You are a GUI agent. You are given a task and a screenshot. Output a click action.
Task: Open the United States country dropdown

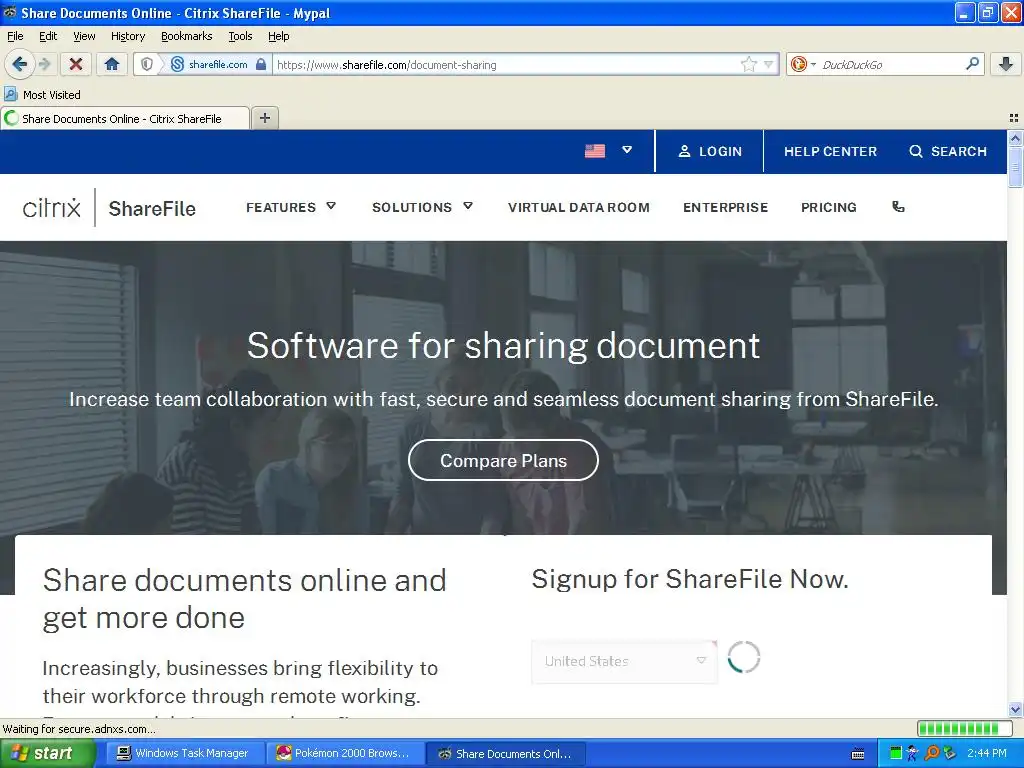point(624,662)
